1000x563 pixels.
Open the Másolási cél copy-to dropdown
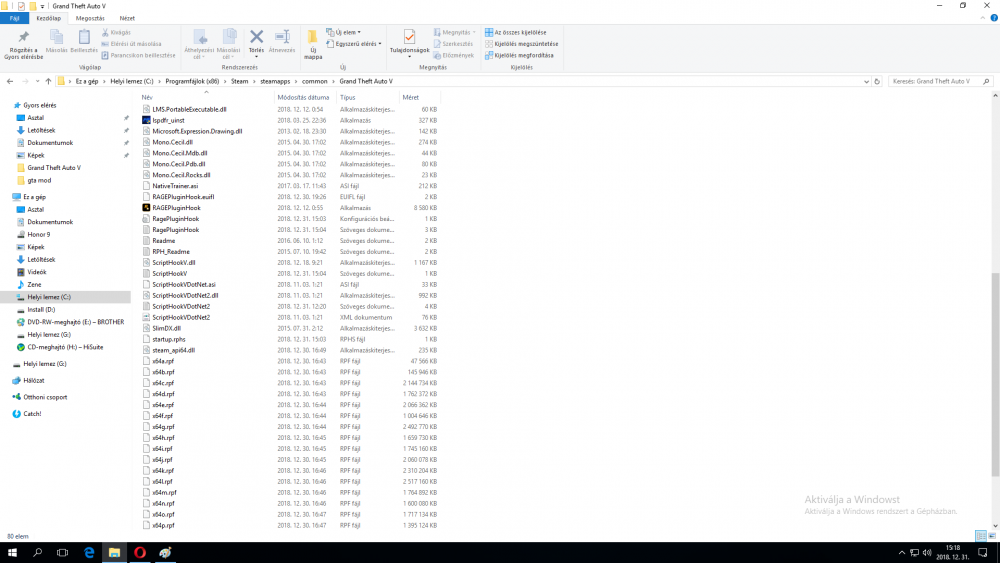[228, 45]
